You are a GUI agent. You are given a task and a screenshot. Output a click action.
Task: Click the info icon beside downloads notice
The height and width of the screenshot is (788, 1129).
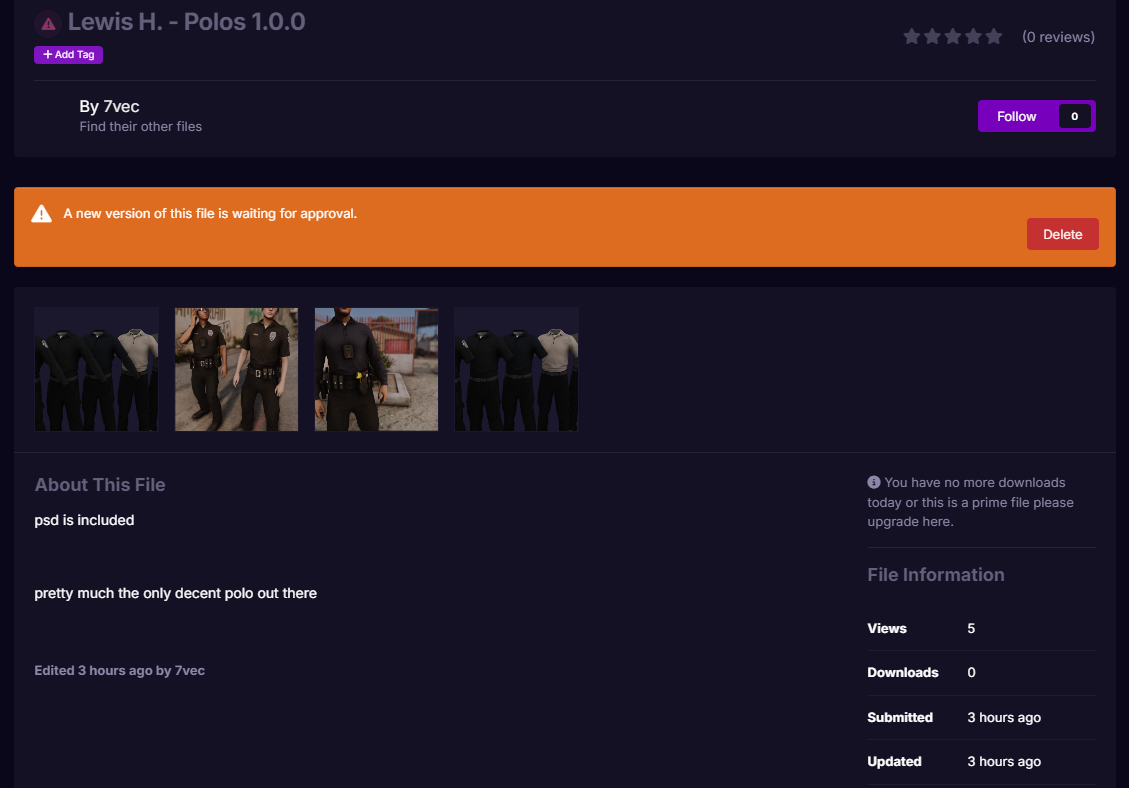[874, 482]
